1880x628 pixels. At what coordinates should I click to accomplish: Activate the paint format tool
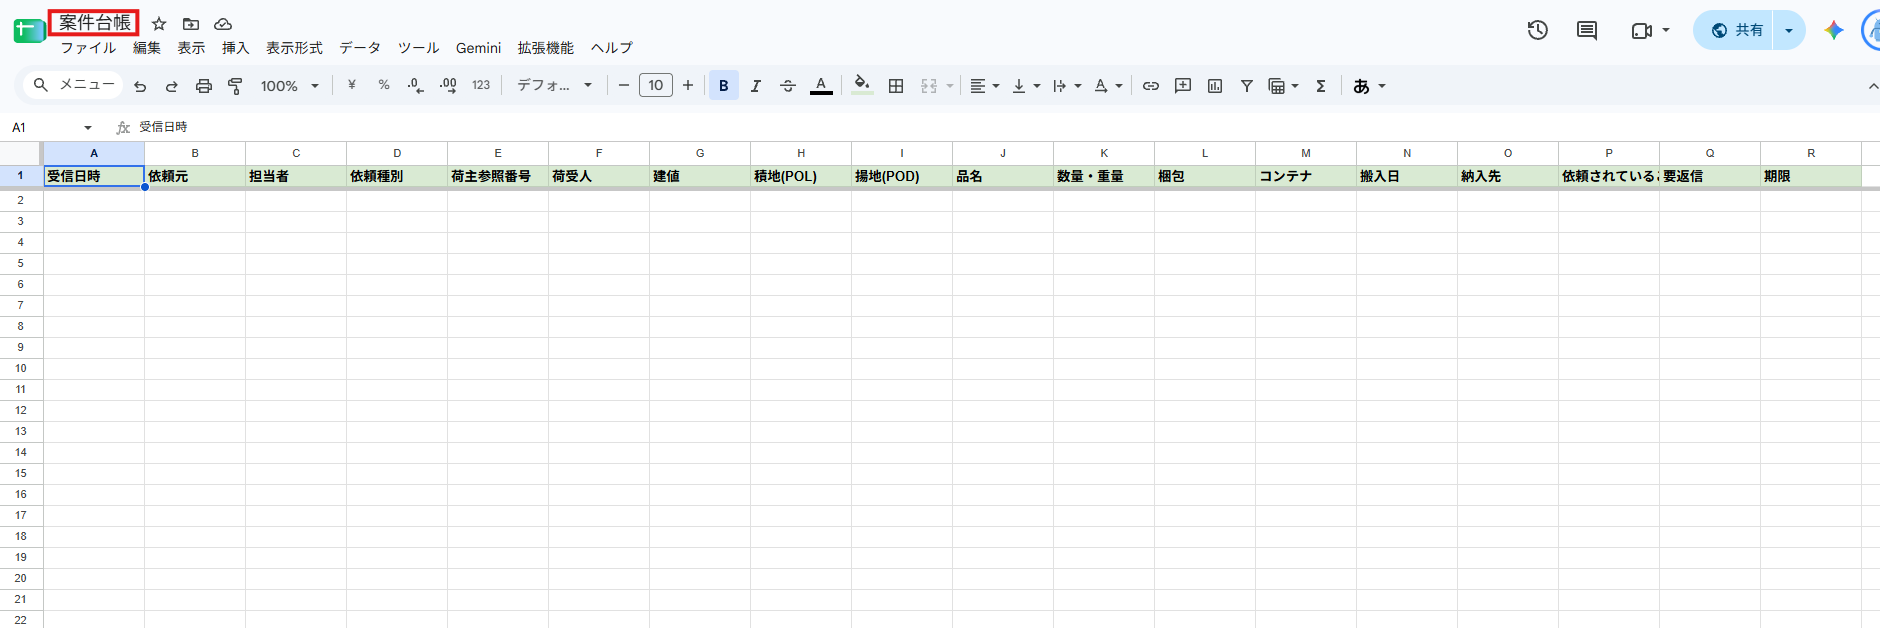(x=236, y=86)
